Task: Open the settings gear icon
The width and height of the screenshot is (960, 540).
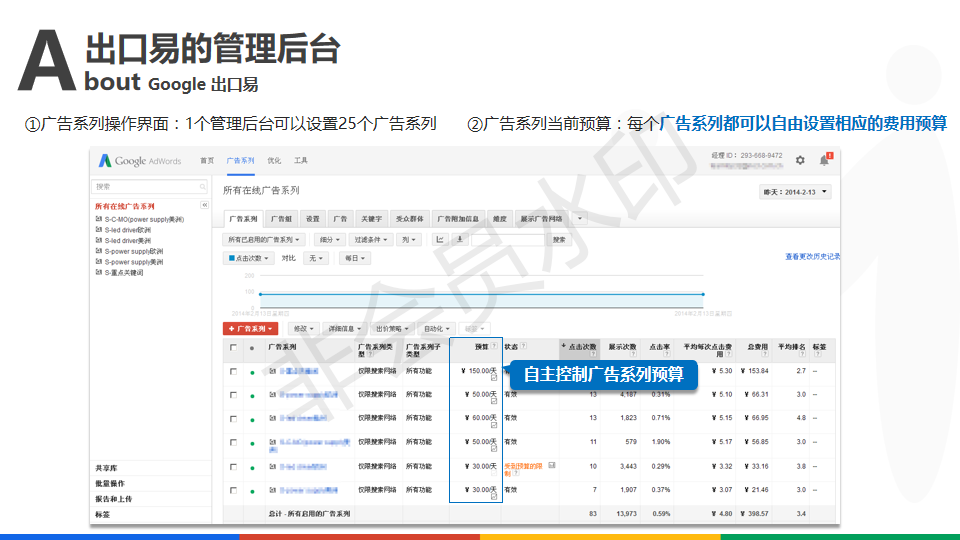Action: (800, 160)
